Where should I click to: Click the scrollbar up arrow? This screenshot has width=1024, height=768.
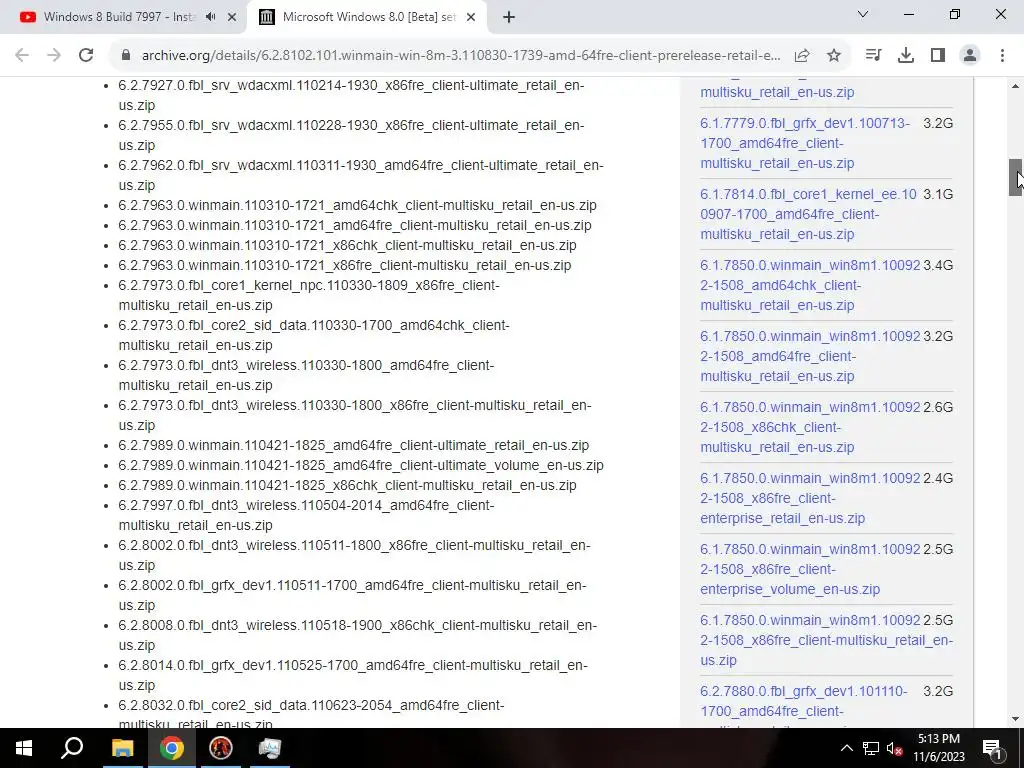coord(1016,86)
